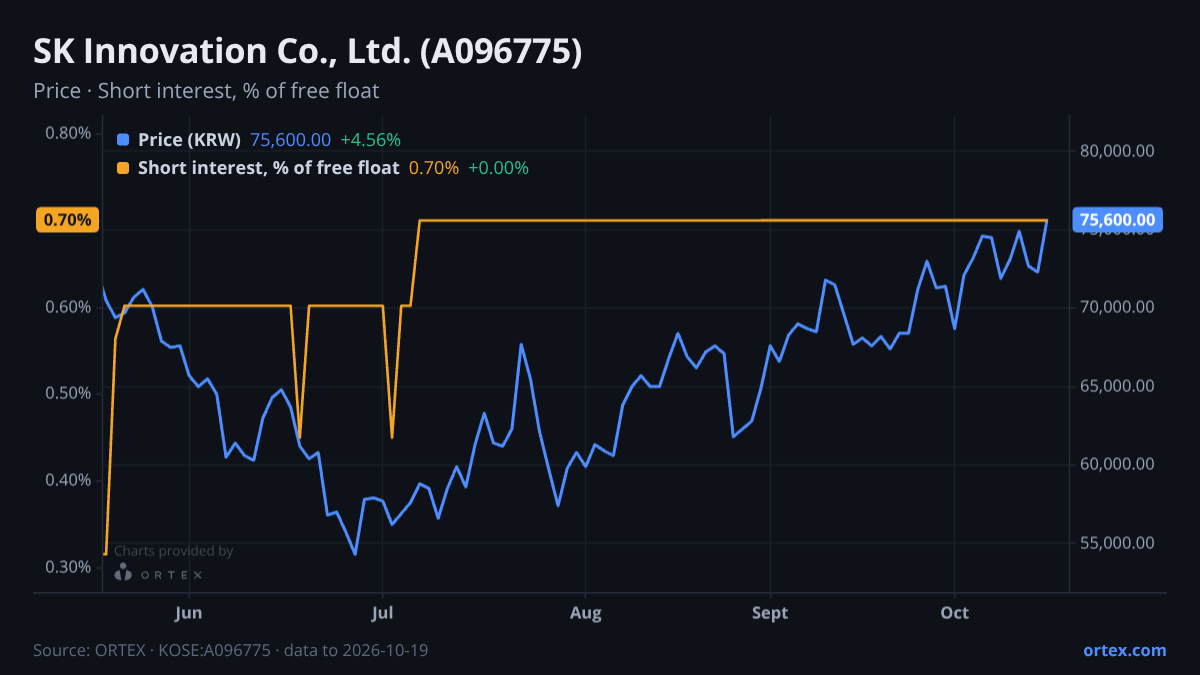The image size is (1200, 675).
Task: Click the 0.80% left axis label
Action: [68, 133]
